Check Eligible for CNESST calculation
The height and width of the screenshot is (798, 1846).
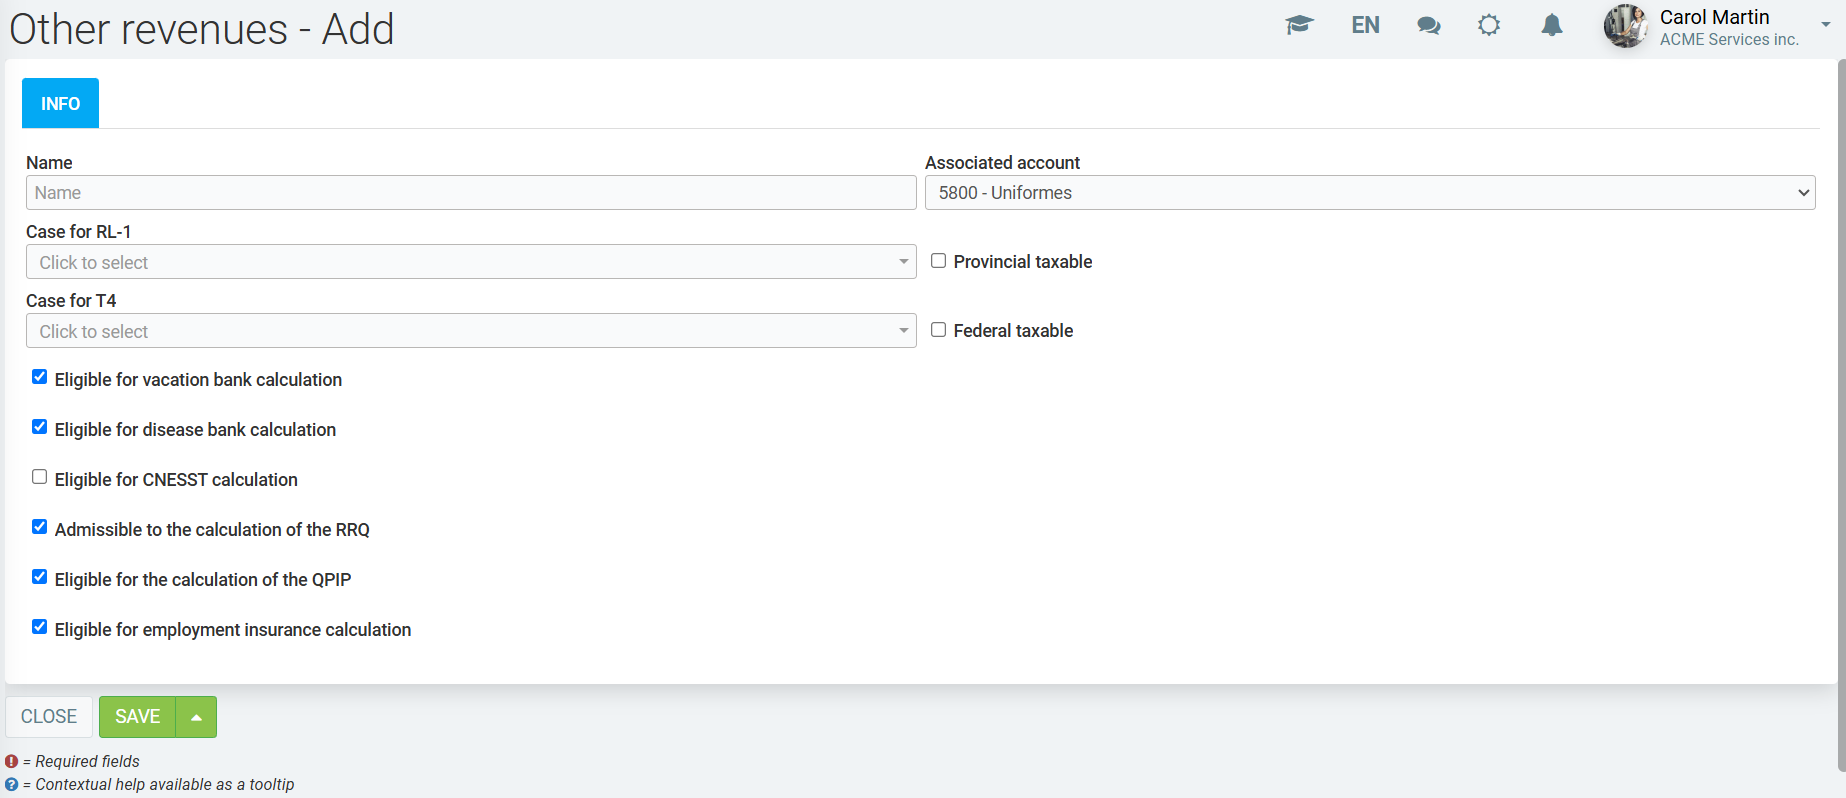pos(40,477)
